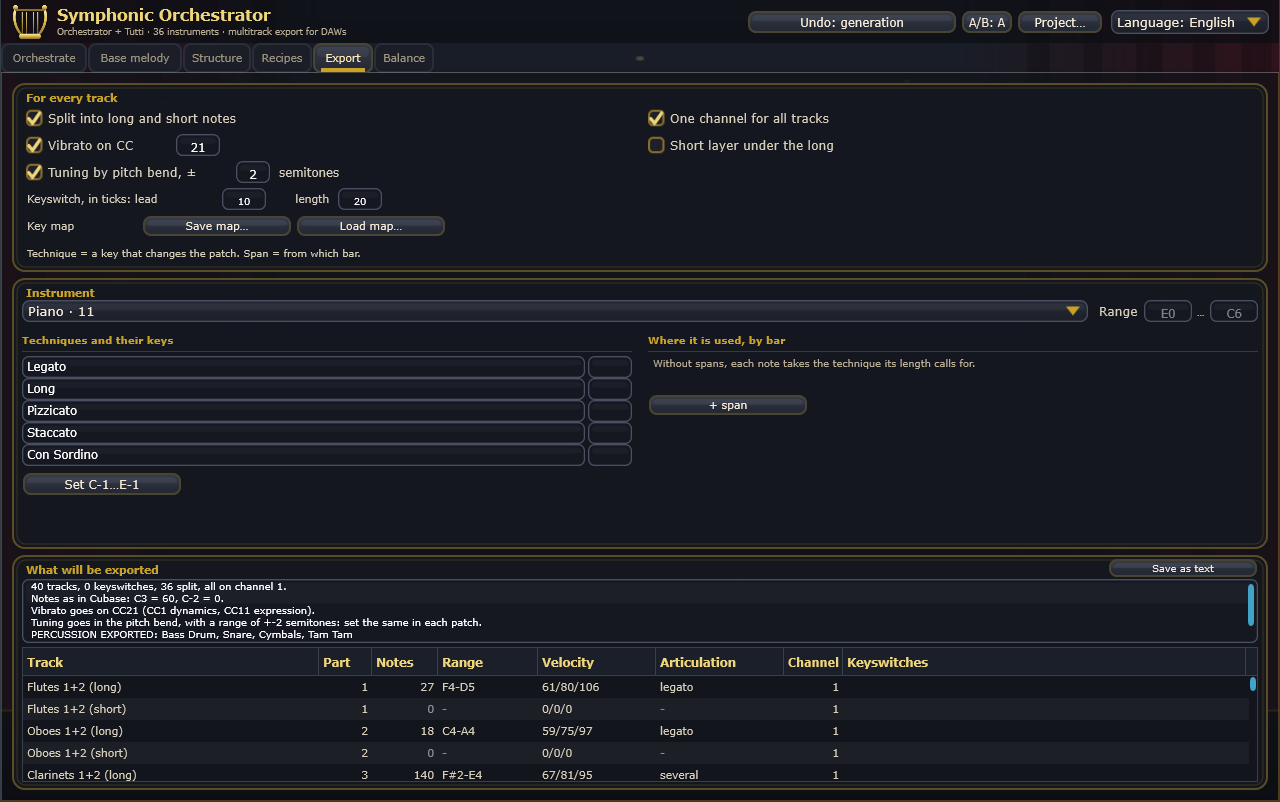Select the Flutes 1+2 (long) row
Viewport: 1280px width, 802px height.
(636, 687)
